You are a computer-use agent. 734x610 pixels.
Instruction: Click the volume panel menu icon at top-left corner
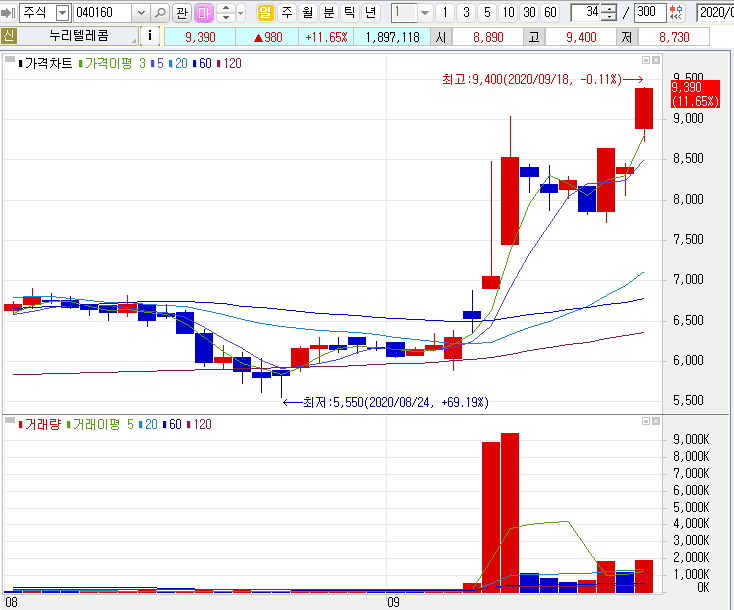(x=9, y=420)
